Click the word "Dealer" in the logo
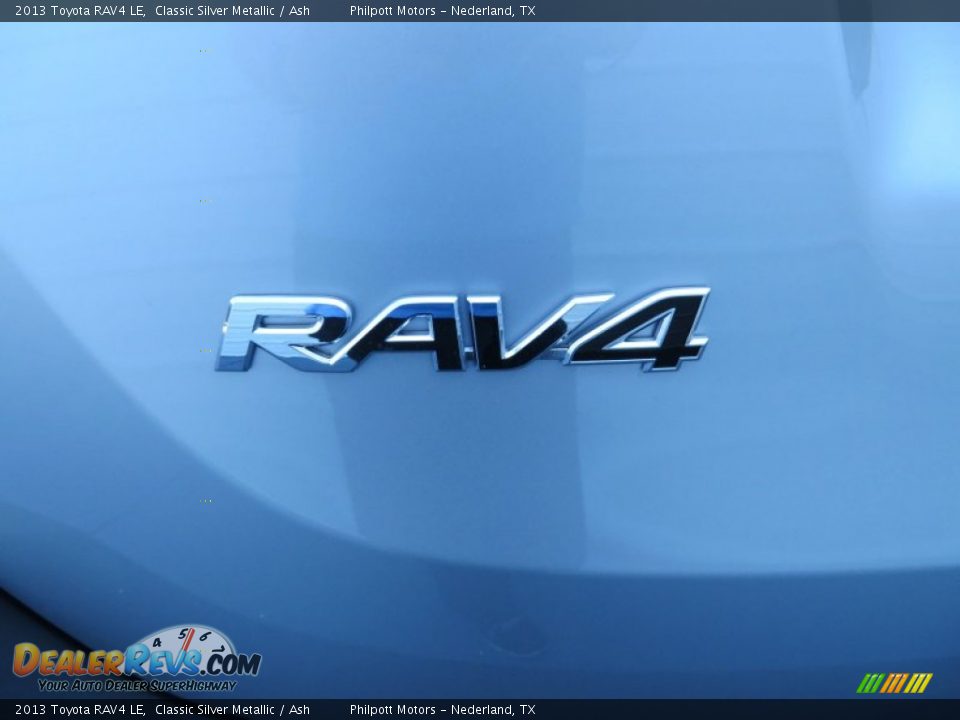Screen dimensions: 960x720 point(68,661)
